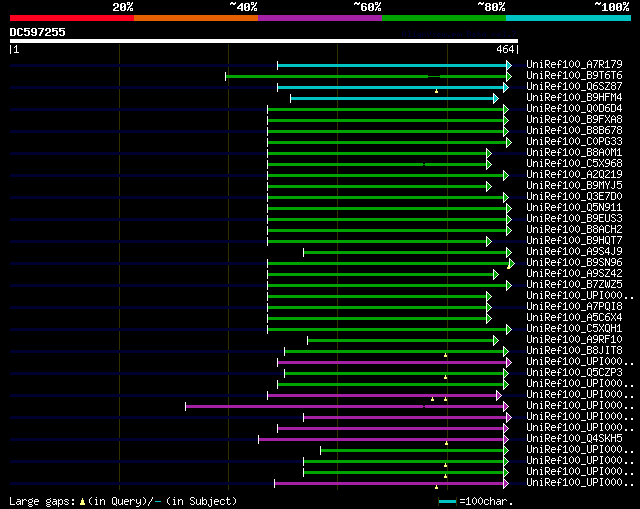
Task: Click the green alignment bar for A9S4J9
Action: [405, 253]
